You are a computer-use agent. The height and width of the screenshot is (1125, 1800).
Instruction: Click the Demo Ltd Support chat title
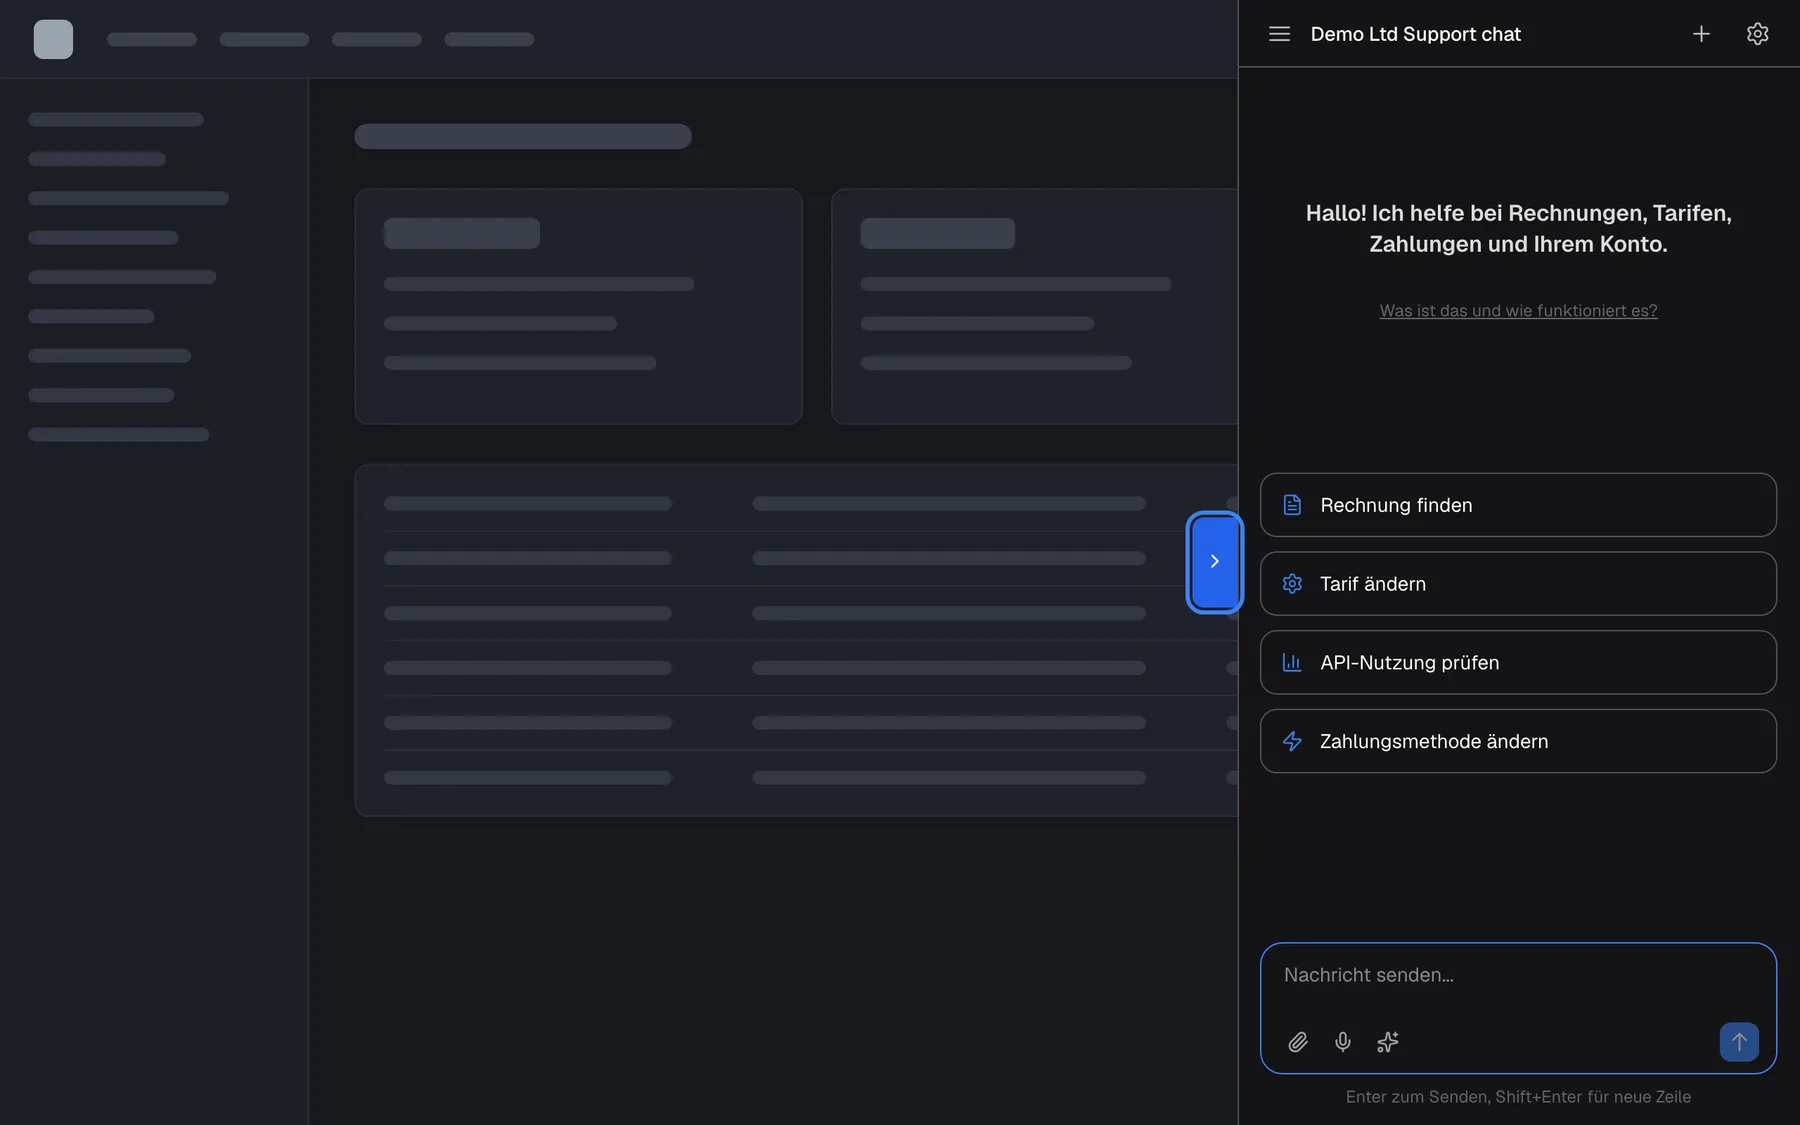point(1415,34)
